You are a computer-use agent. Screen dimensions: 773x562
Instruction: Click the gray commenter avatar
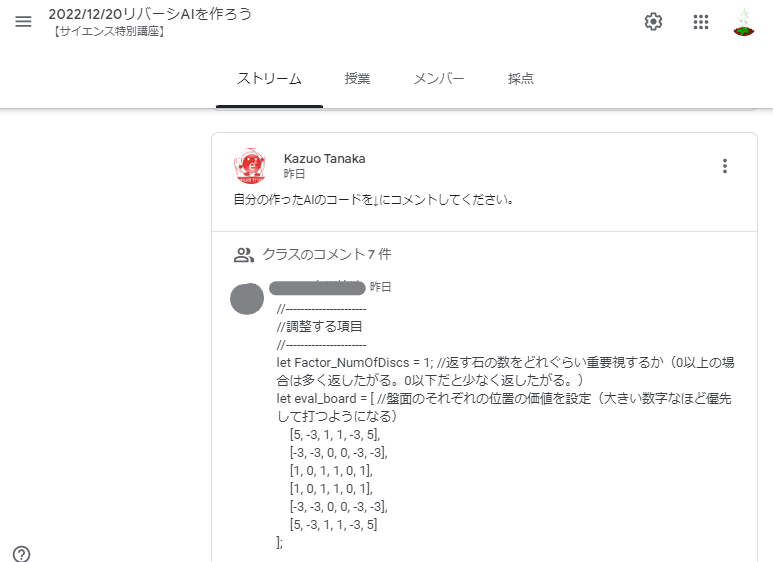coord(247,298)
